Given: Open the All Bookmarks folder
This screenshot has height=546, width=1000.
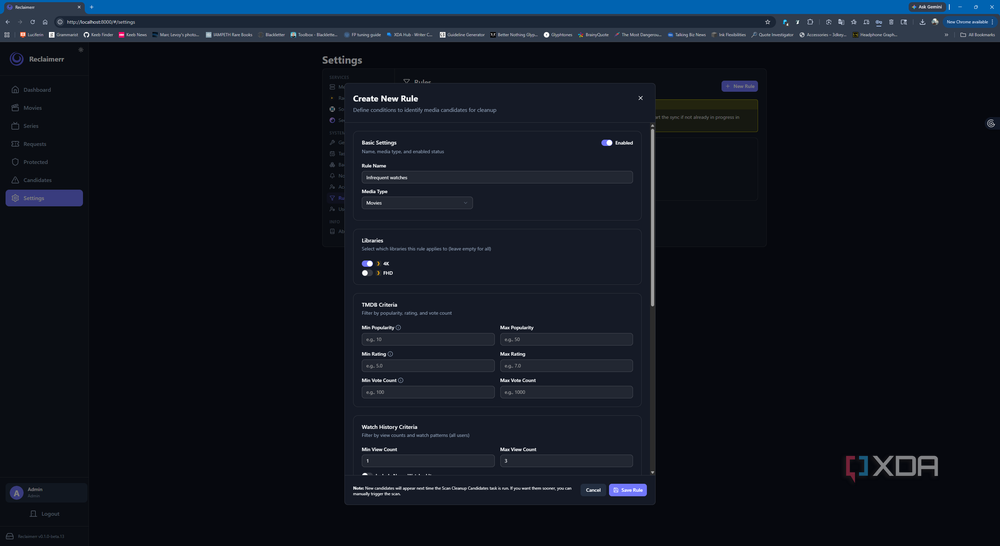Looking at the screenshot, I should point(978,34).
